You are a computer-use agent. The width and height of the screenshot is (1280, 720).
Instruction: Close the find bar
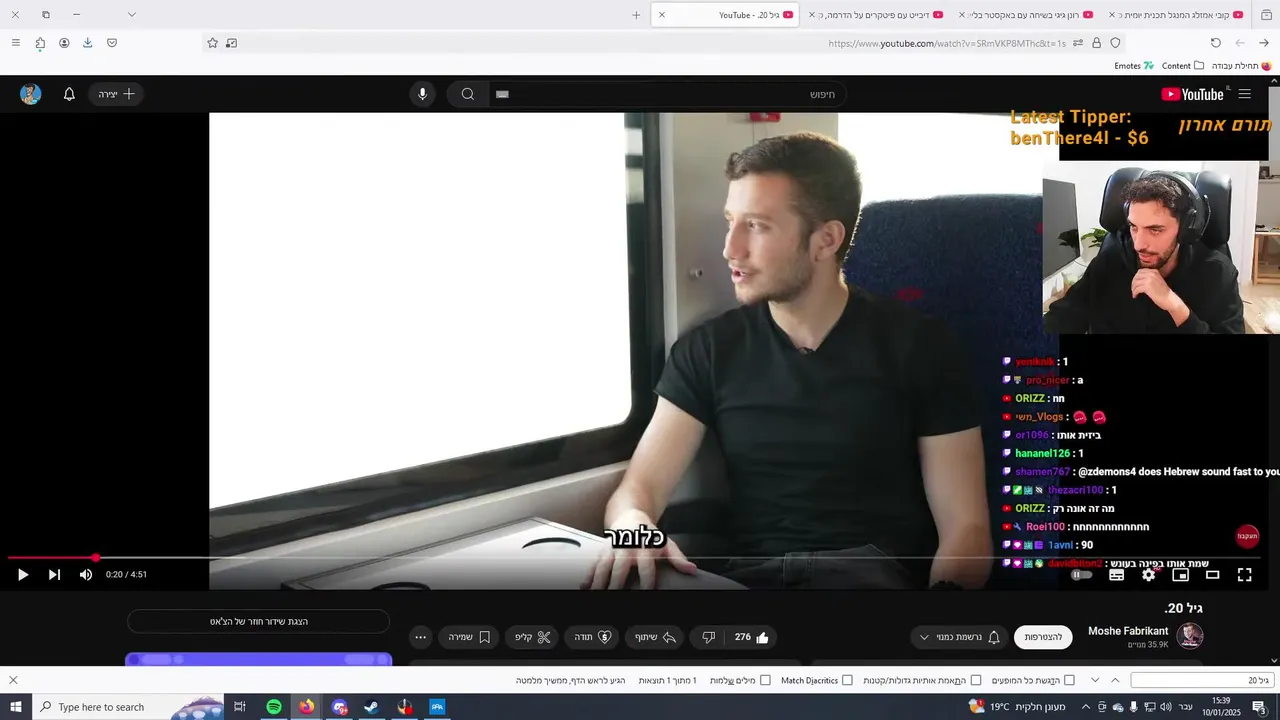(13, 680)
